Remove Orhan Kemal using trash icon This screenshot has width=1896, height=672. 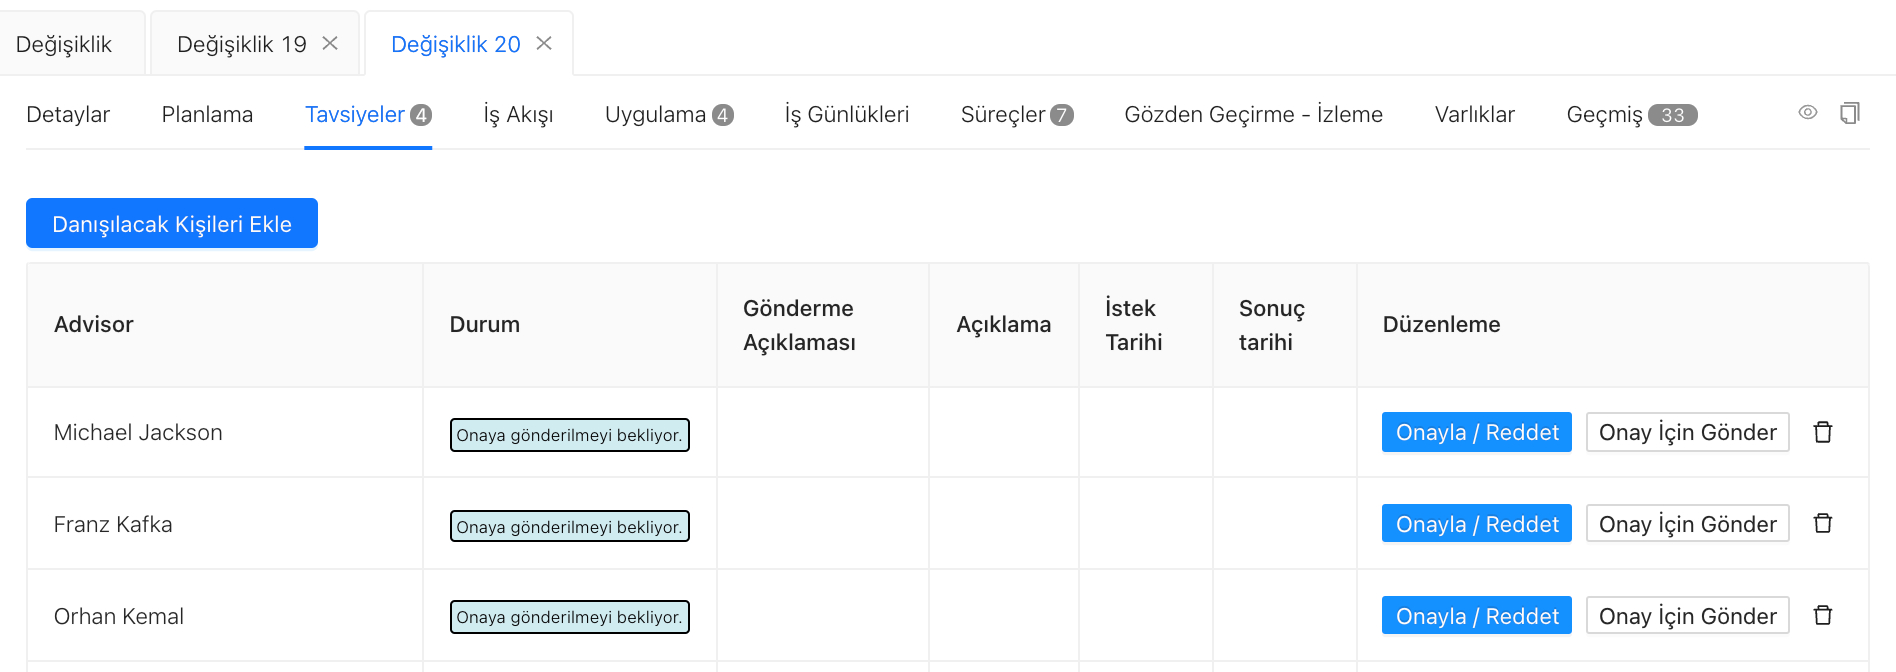point(1822,615)
